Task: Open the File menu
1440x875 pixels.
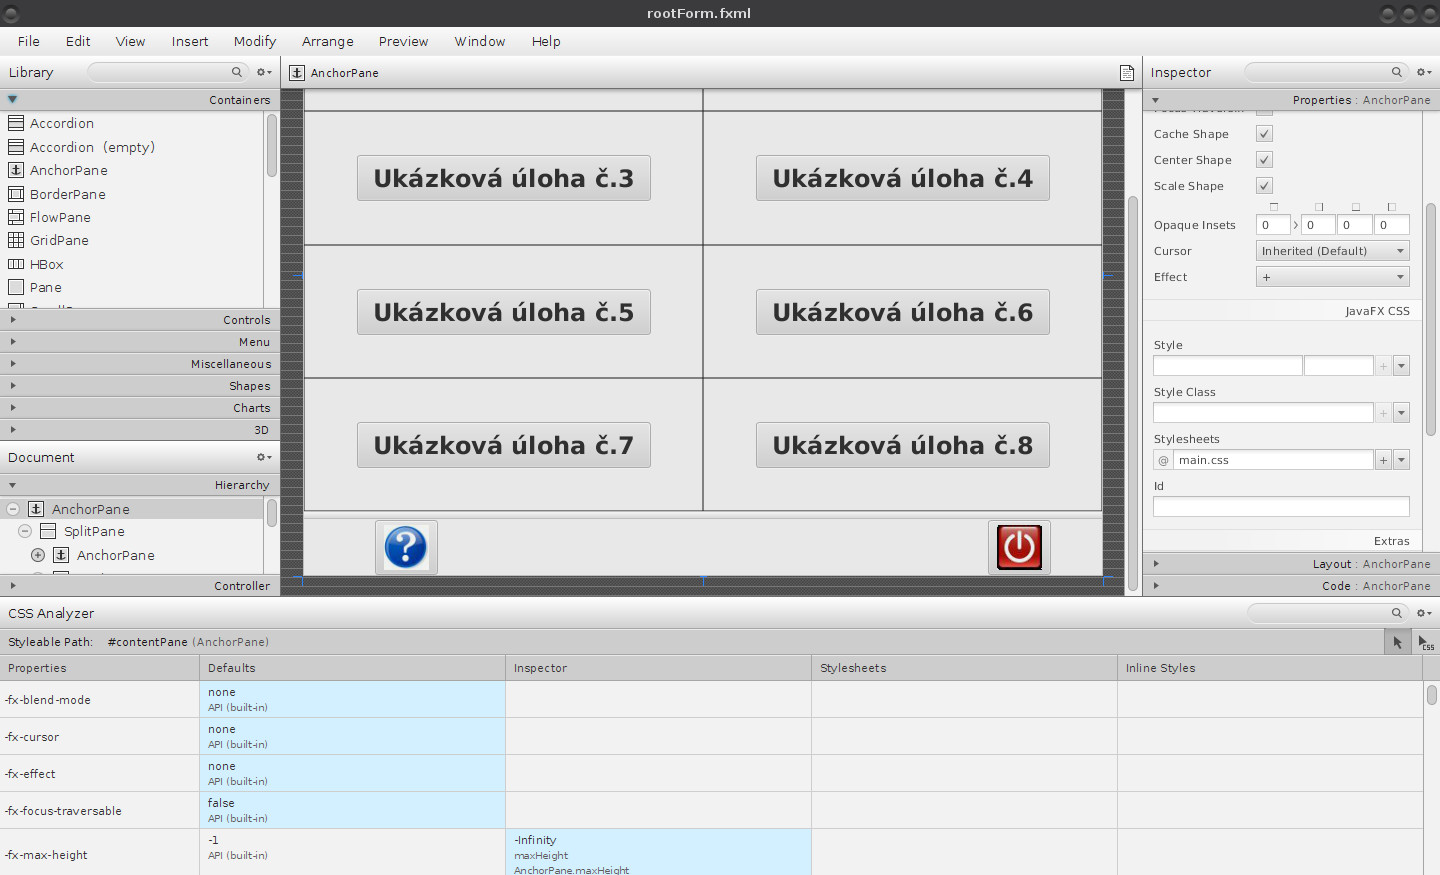Action: pyautogui.click(x=29, y=41)
